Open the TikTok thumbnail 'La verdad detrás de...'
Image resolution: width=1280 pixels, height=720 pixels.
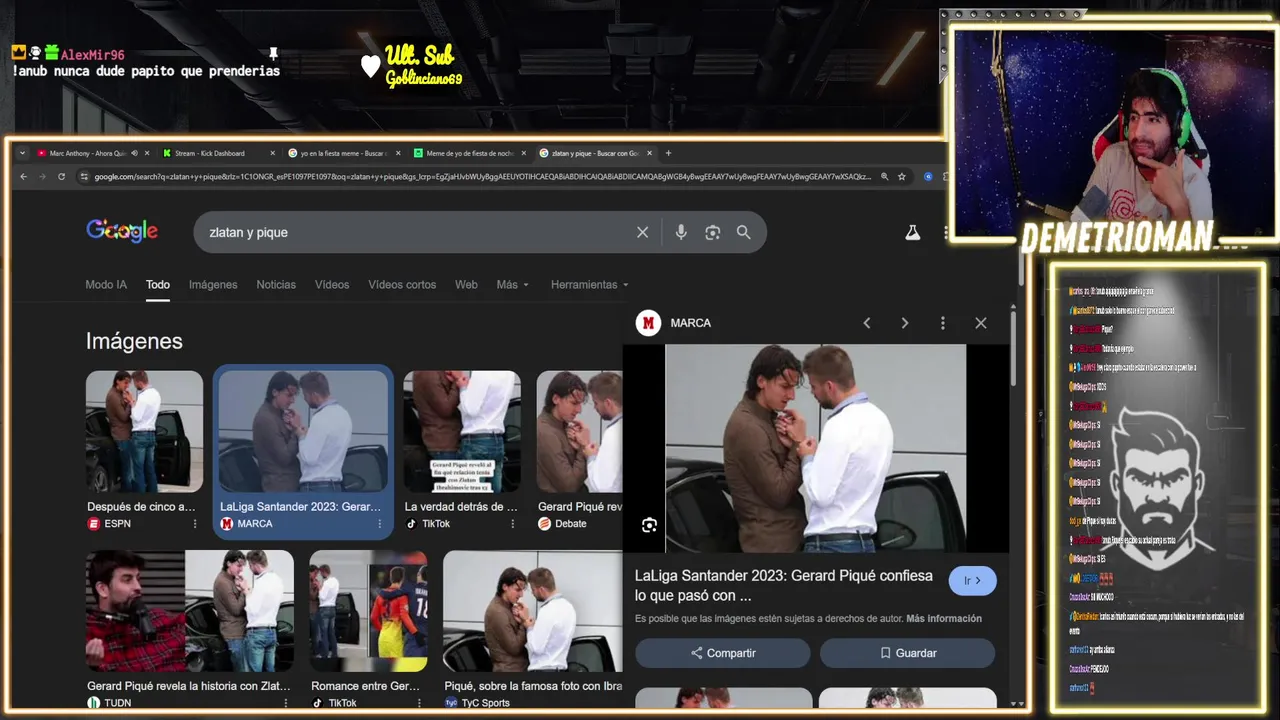click(x=462, y=431)
